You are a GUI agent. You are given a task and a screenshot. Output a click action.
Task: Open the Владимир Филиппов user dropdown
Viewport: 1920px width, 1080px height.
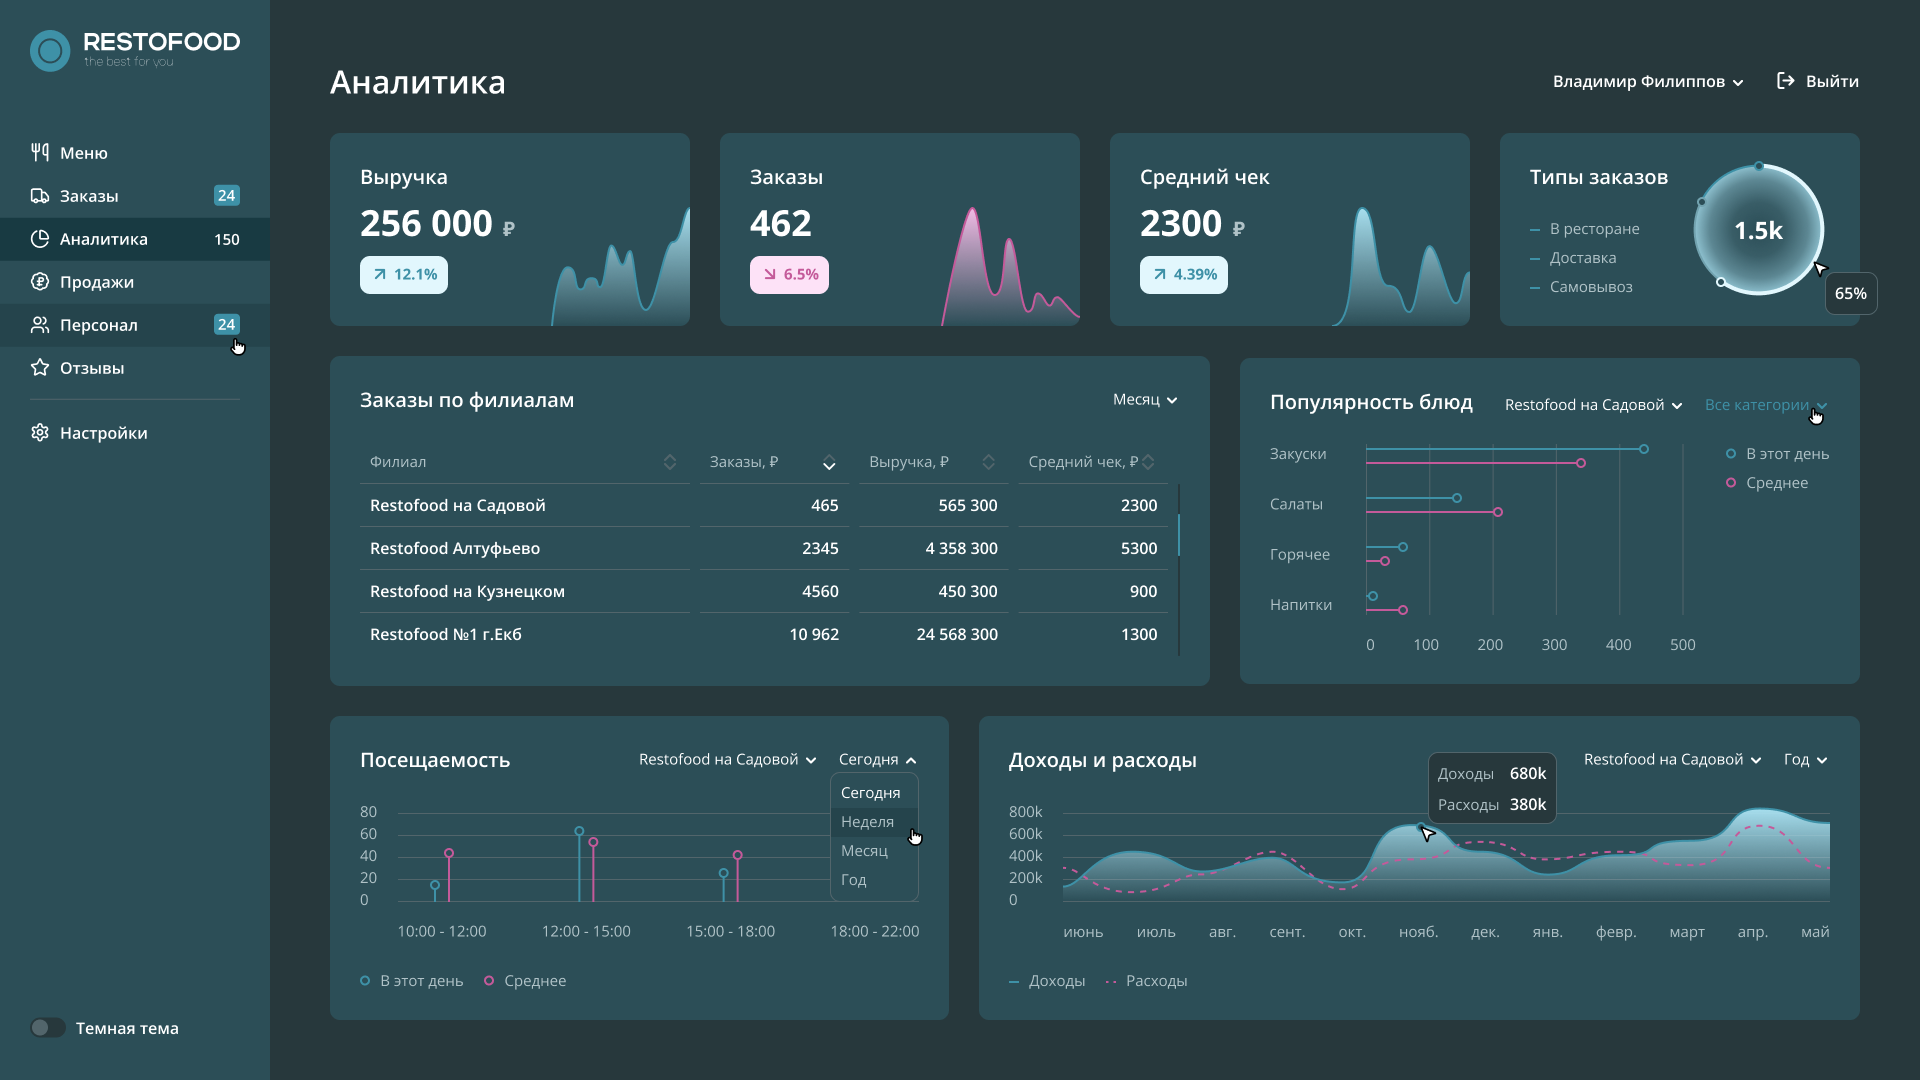click(x=1648, y=82)
